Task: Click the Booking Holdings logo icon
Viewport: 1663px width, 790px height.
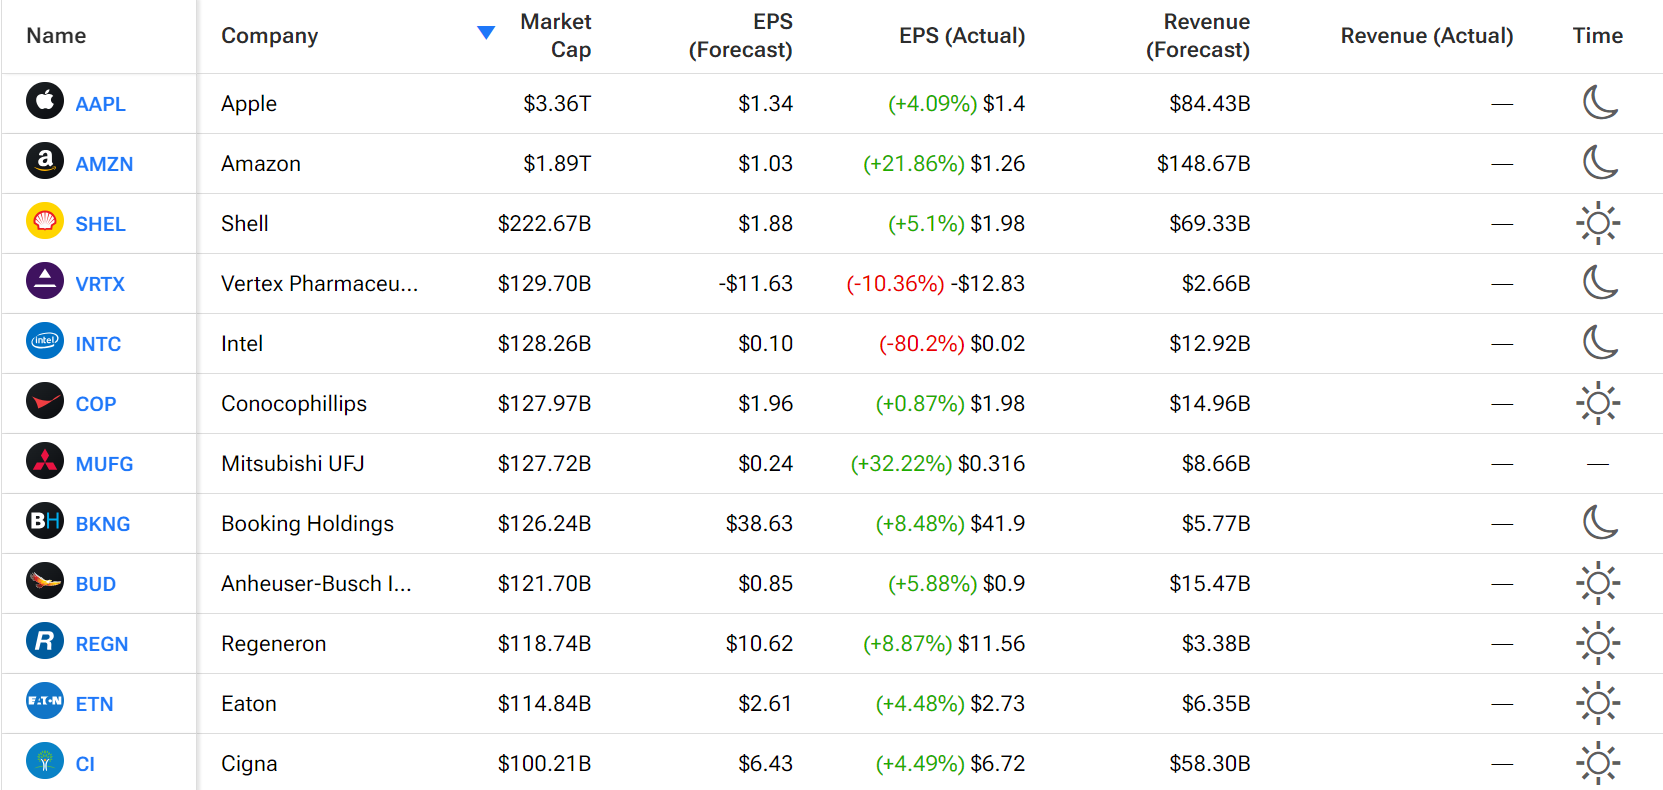Action: (x=45, y=521)
